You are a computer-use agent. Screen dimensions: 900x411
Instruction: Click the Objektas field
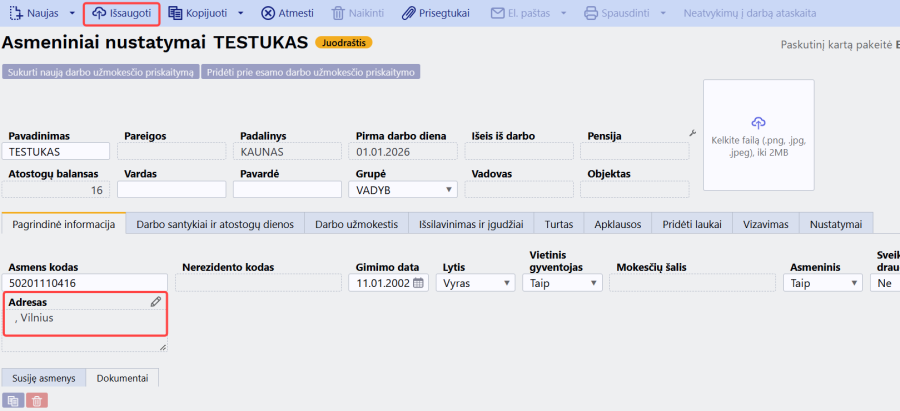(x=634, y=189)
